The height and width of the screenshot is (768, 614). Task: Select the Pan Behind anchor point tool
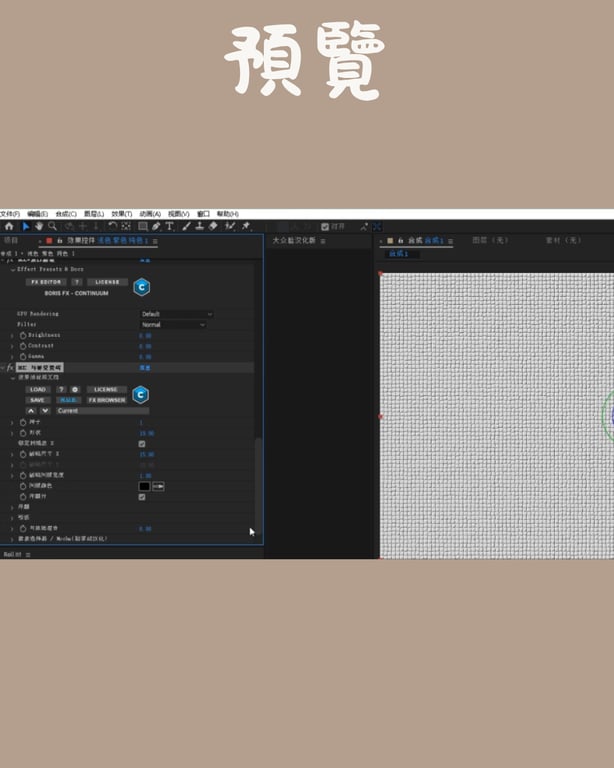pyautogui.click(x=126, y=226)
